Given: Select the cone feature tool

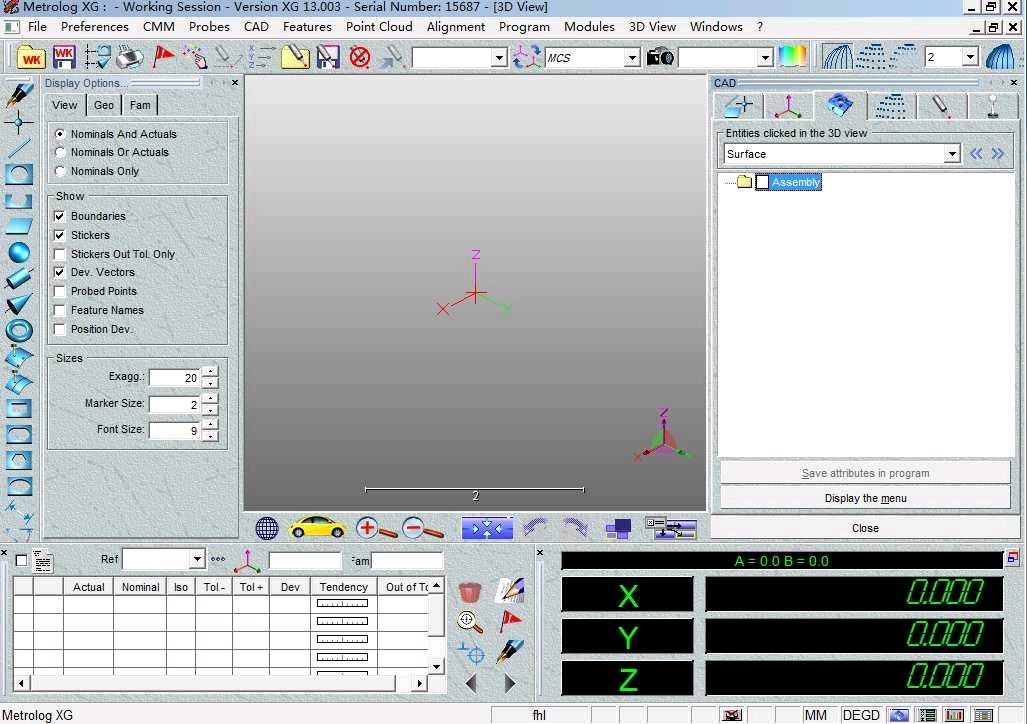Looking at the screenshot, I should point(18,304).
